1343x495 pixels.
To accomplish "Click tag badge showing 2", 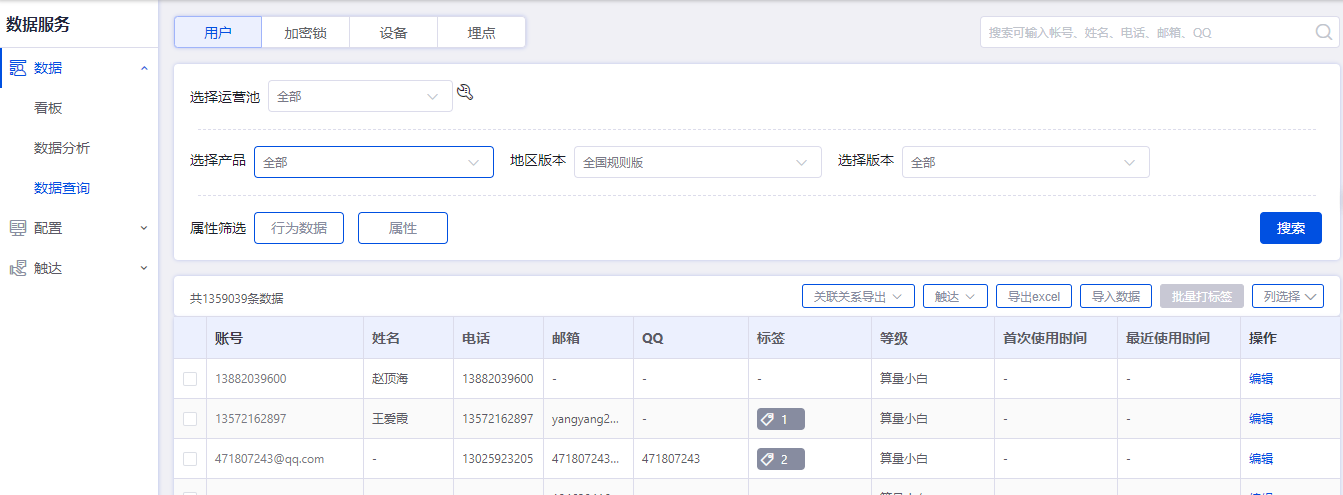I will pos(780,459).
